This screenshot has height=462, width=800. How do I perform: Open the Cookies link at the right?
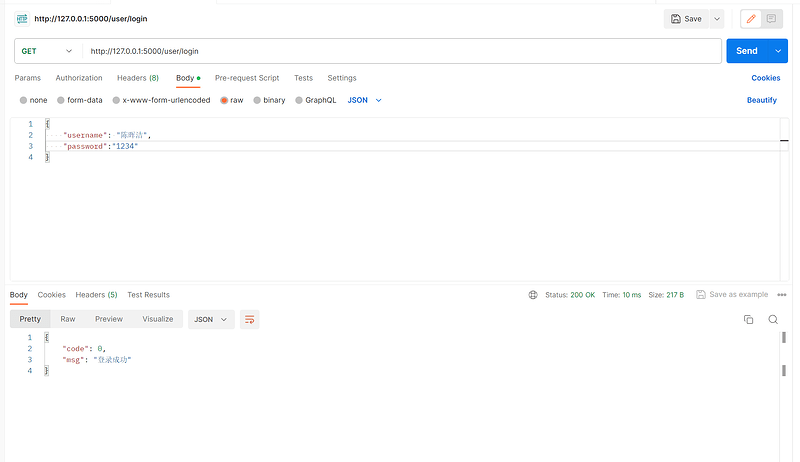pyautogui.click(x=766, y=78)
